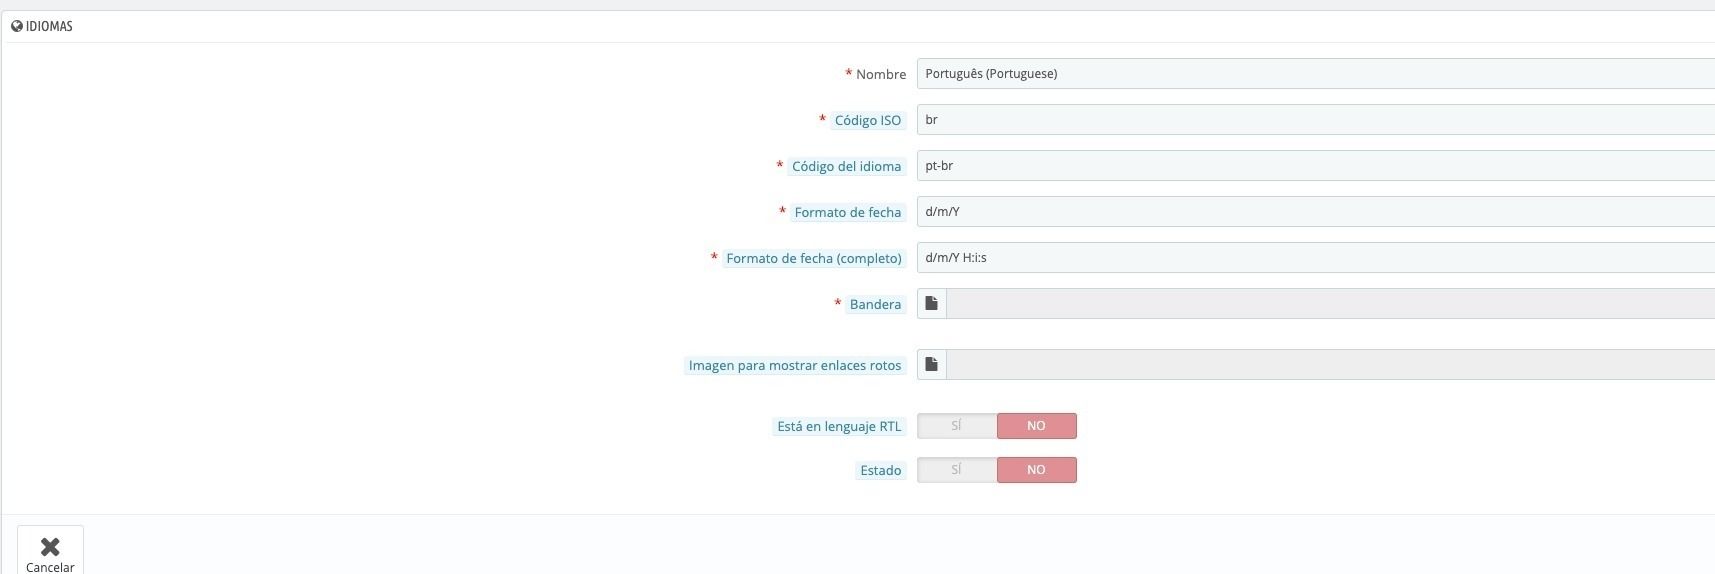The width and height of the screenshot is (1715, 574).
Task: Select the Código del idioma input
Action: [x=1316, y=165]
